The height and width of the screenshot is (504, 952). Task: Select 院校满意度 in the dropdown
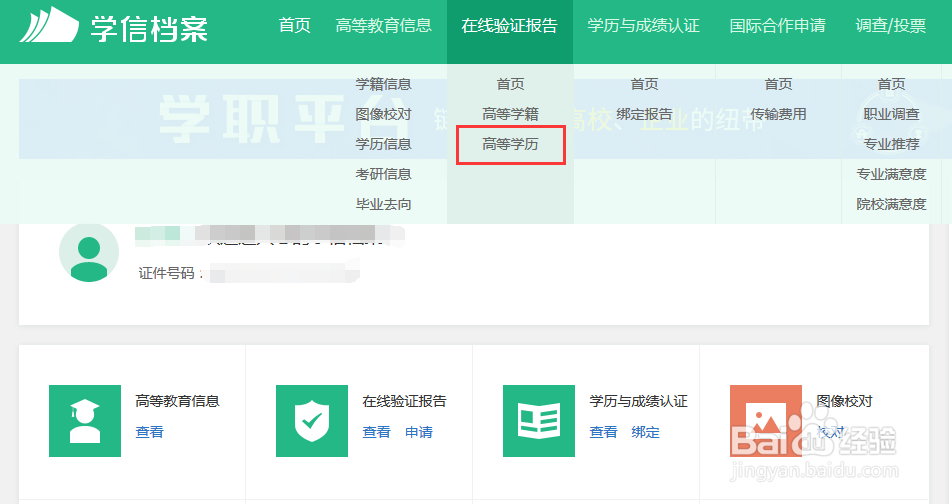click(892, 204)
